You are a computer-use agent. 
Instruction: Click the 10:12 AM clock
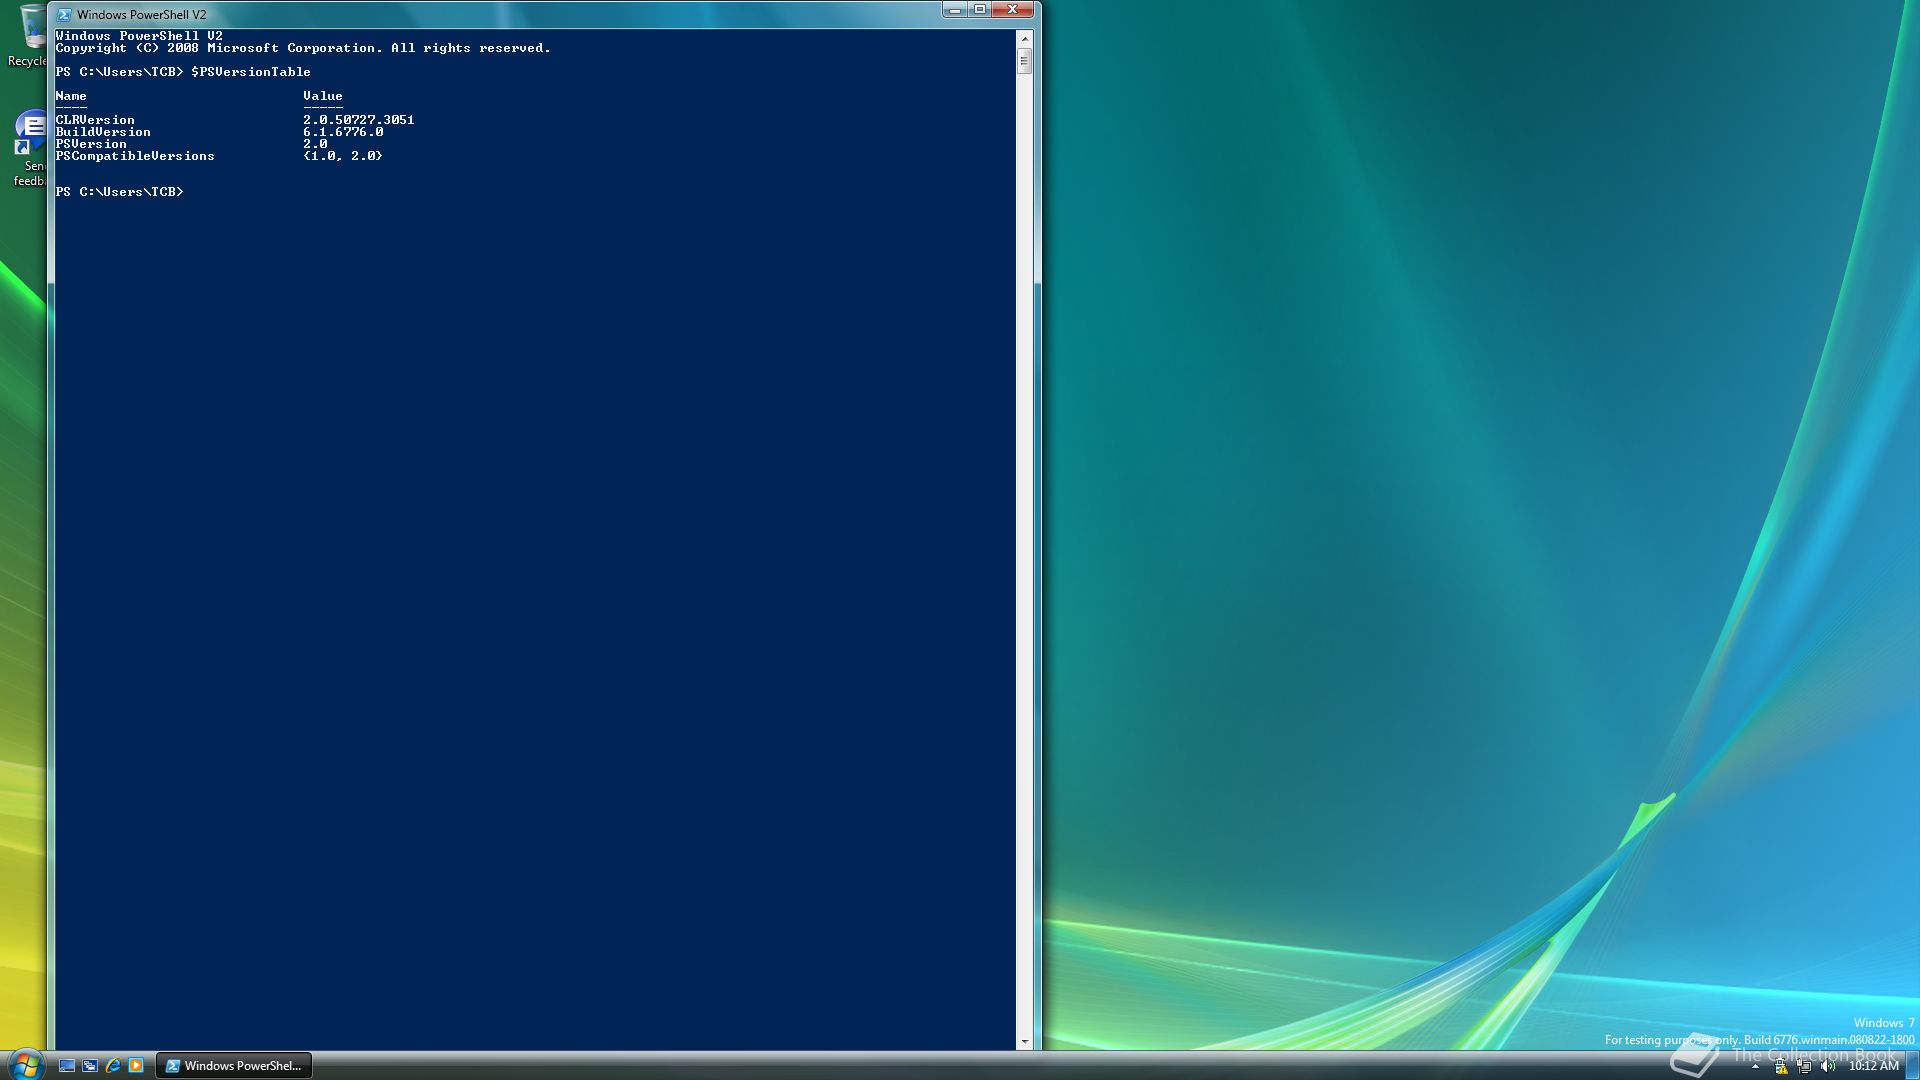point(1873,1066)
